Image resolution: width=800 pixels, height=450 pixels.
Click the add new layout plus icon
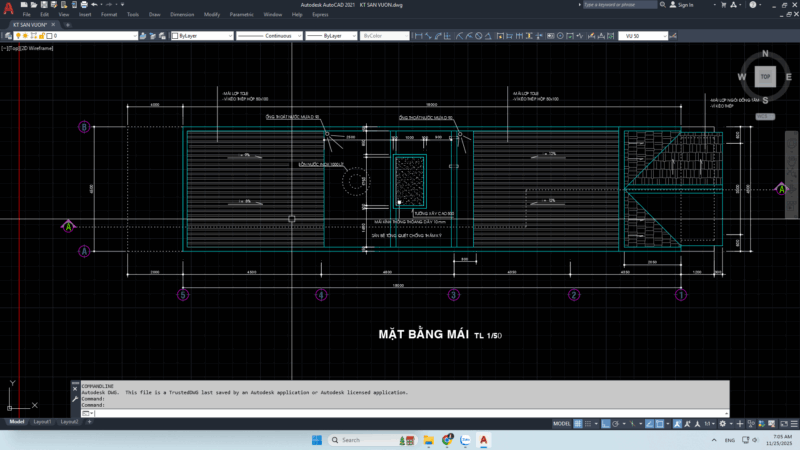(x=90, y=422)
